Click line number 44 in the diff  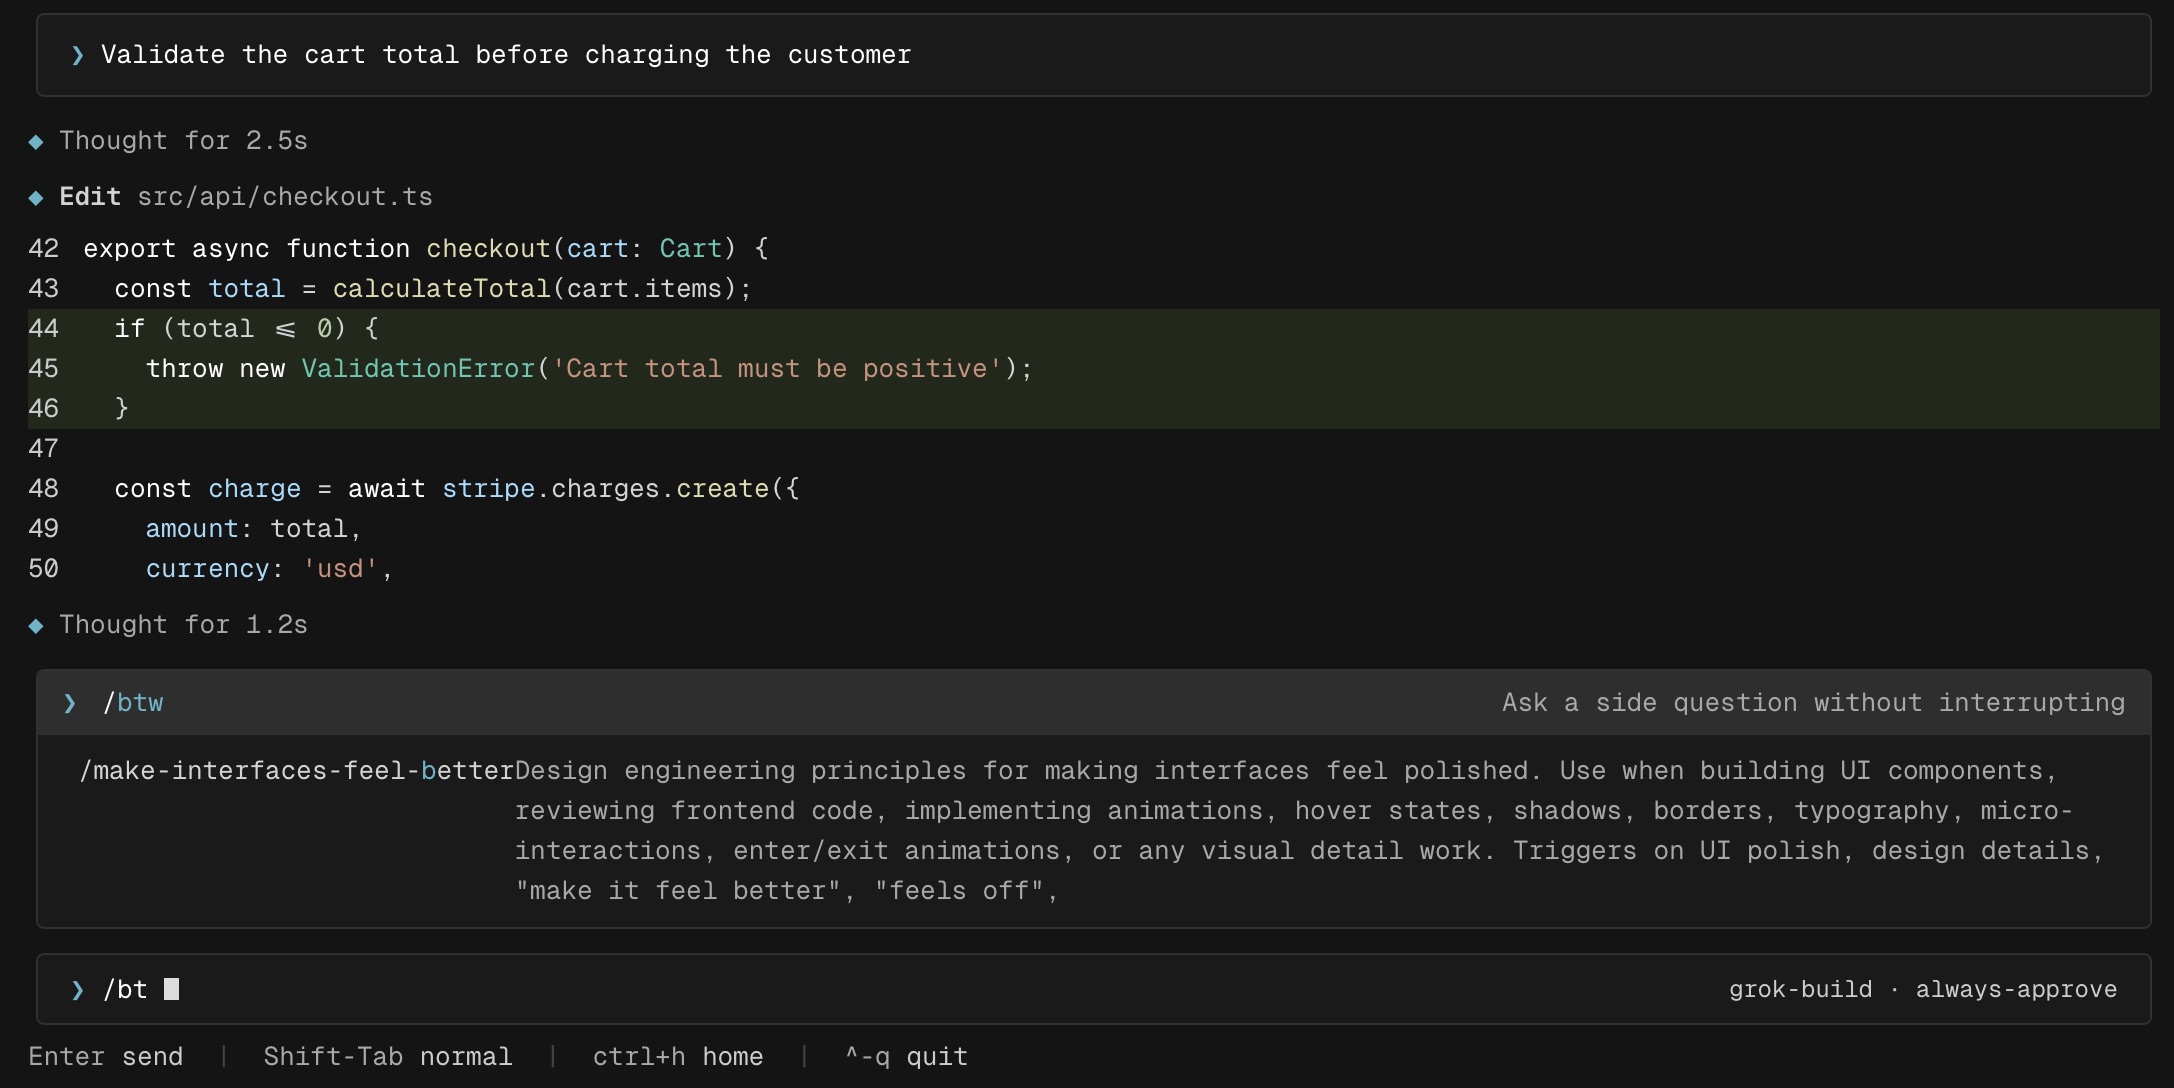tap(44, 329)
